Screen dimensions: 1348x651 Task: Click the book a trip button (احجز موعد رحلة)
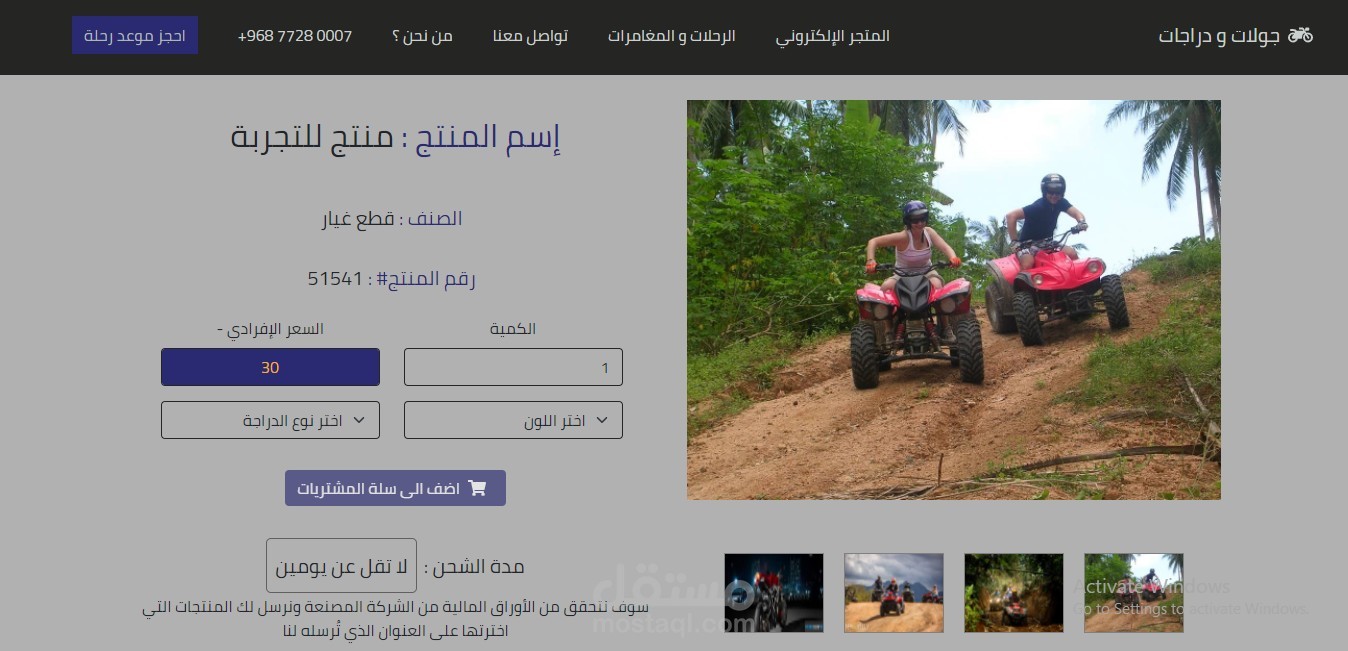point(135,35)
